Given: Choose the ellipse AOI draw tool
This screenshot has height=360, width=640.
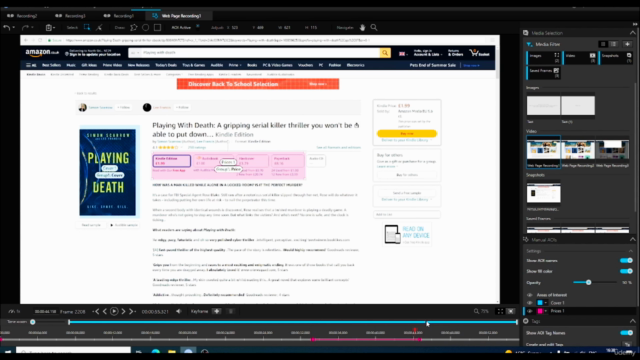Looking at the screenshot, I should [145, 28].
